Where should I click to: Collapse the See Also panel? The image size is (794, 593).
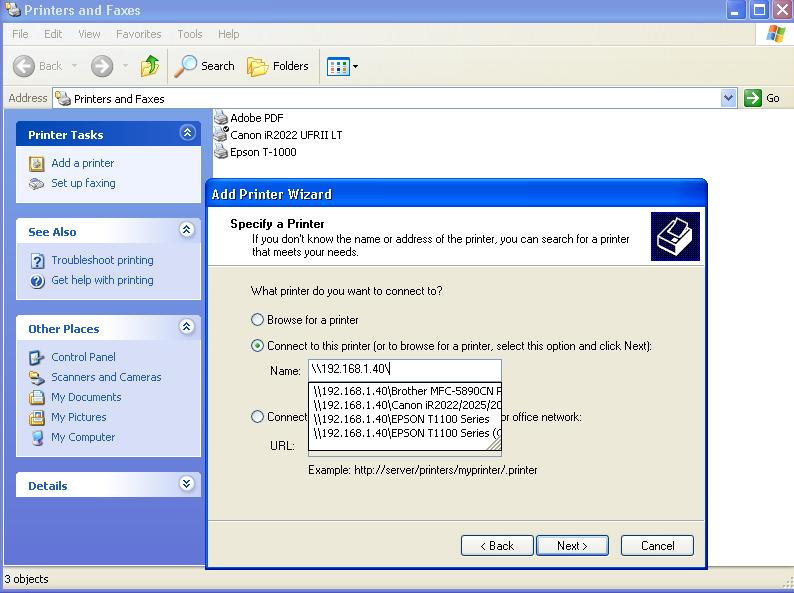(x=187, y=230)
